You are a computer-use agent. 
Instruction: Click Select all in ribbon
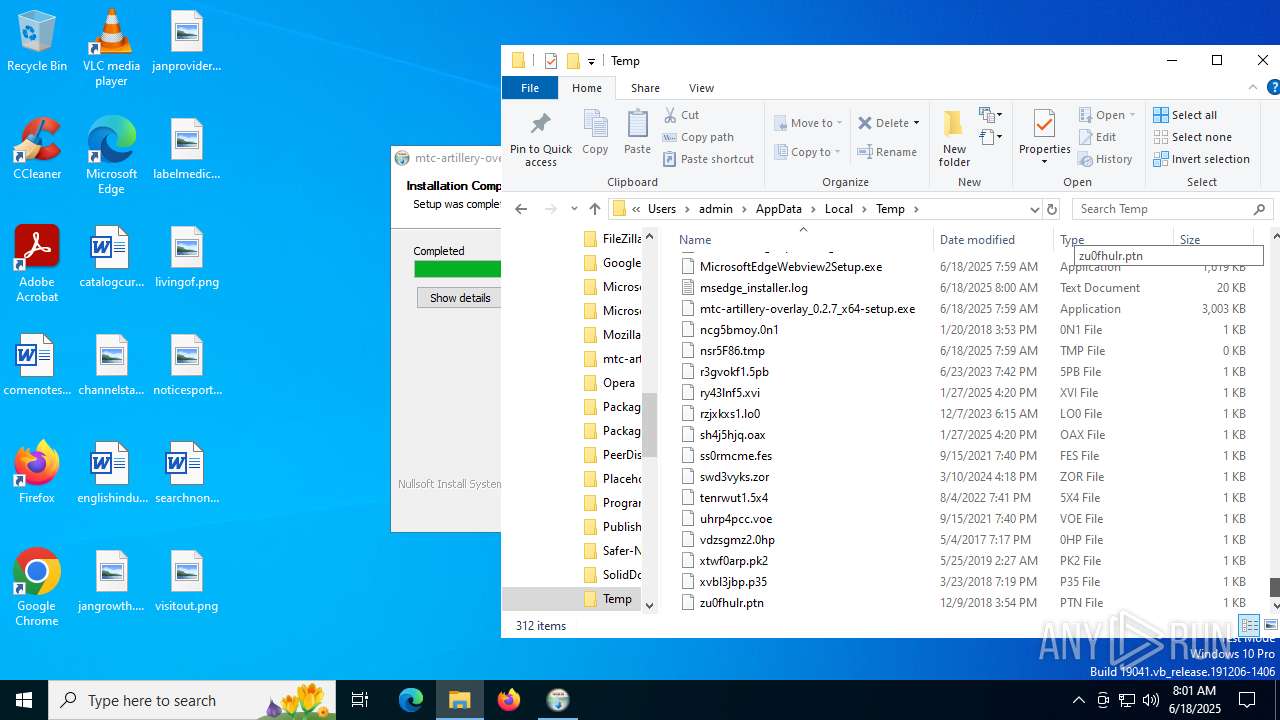[1185, 115]
